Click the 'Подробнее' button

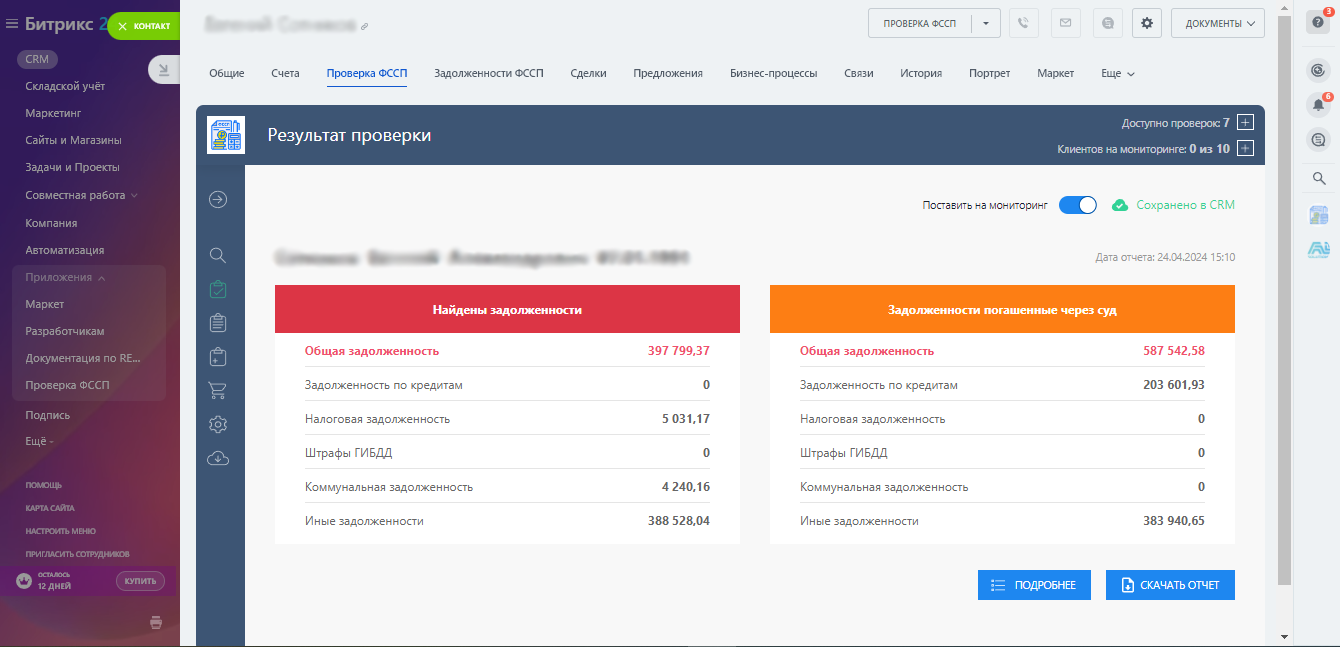pos(1033,585)
